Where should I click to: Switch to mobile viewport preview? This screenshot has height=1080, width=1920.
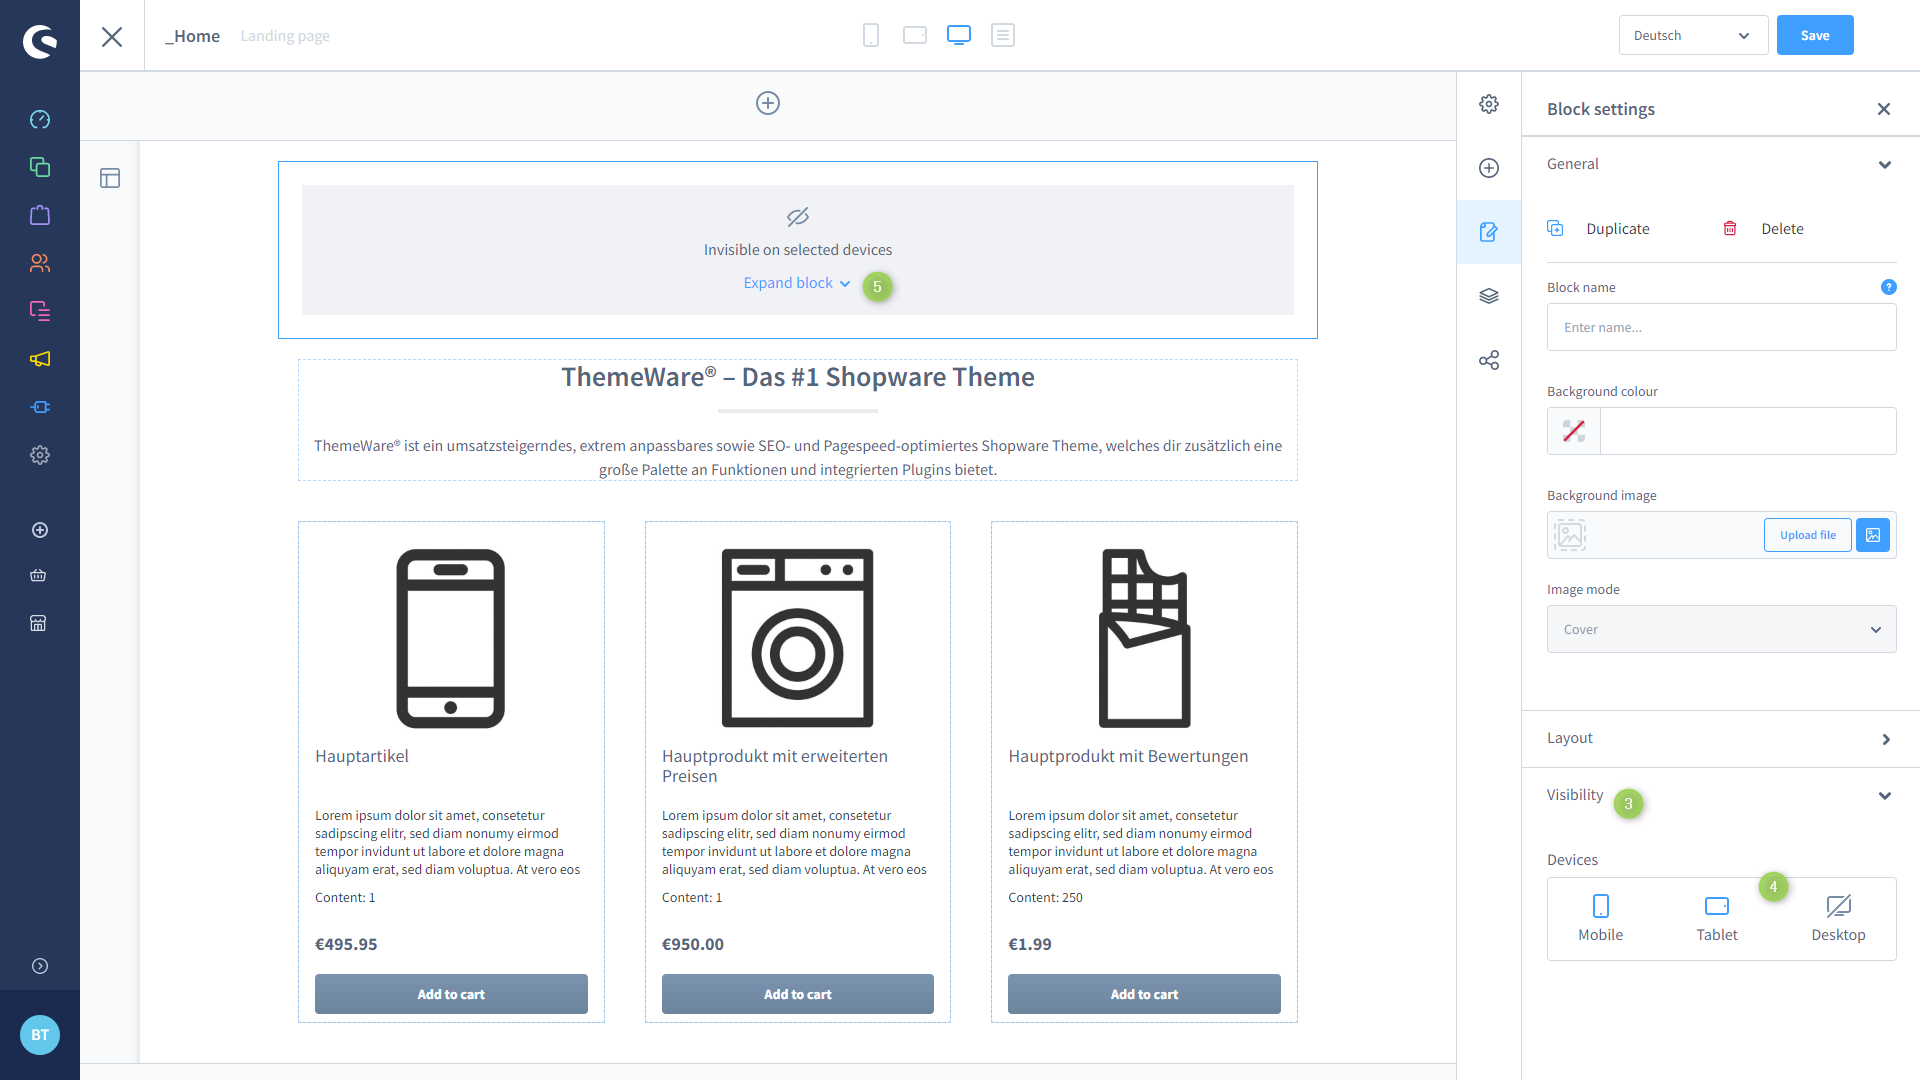tap(871, 35)
